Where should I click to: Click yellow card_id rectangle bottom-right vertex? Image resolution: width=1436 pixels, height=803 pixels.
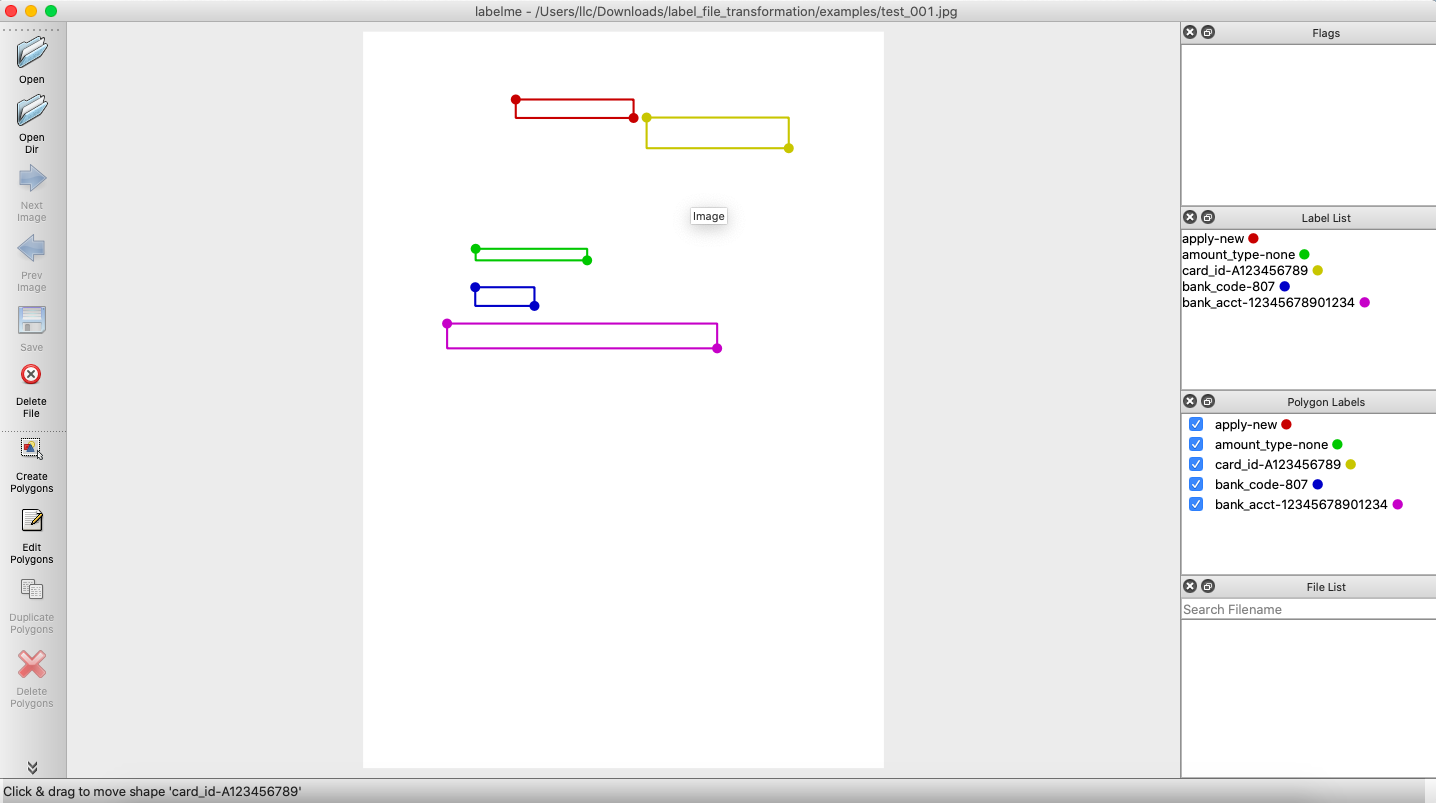(x=789, y=148)
